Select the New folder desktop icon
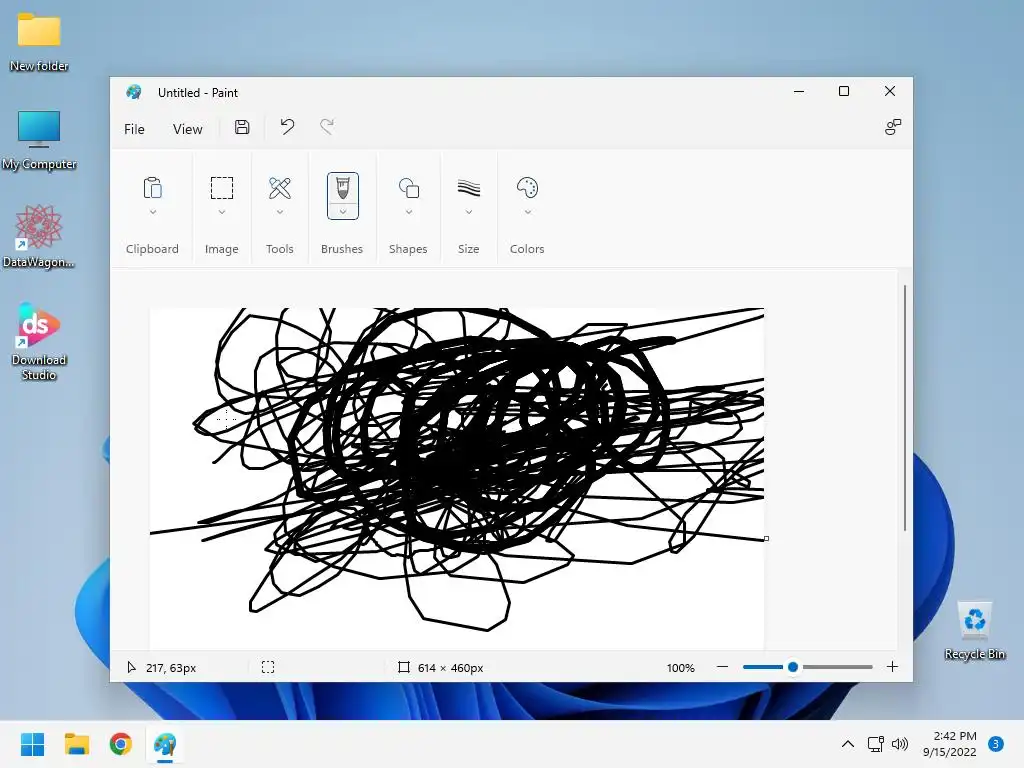The height and width of the screenshot is (768, 1024). point(39,40)
